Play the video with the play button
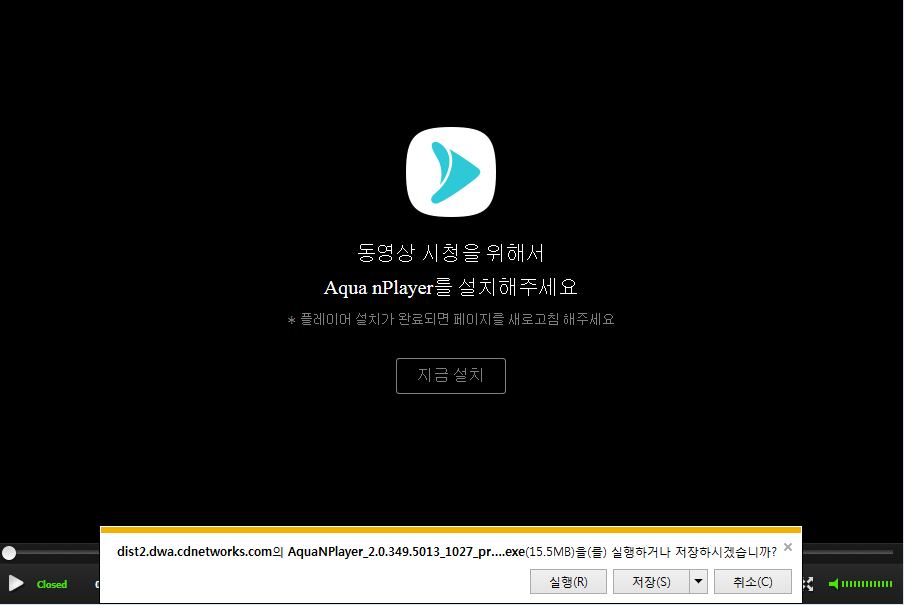 coord(16,584)
